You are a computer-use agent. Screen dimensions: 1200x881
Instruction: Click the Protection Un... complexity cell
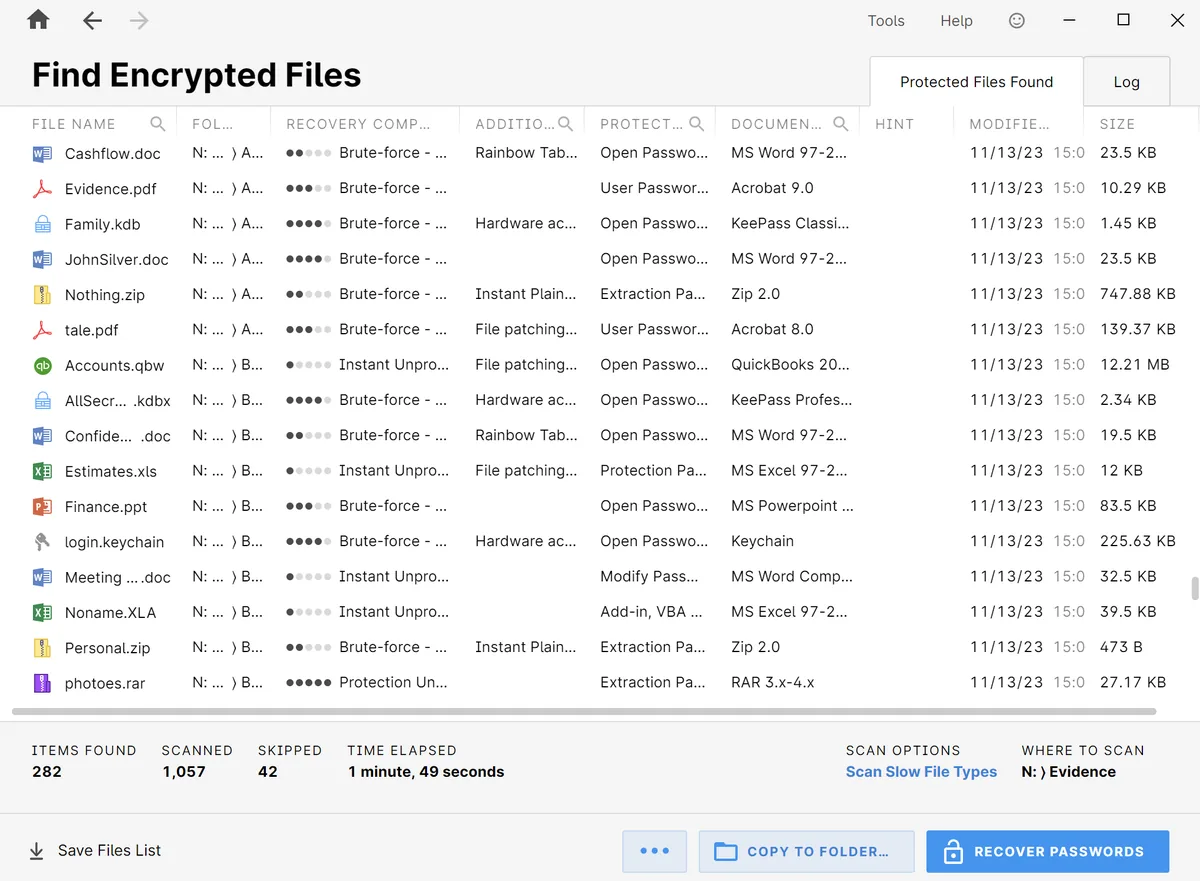(393, 682)
